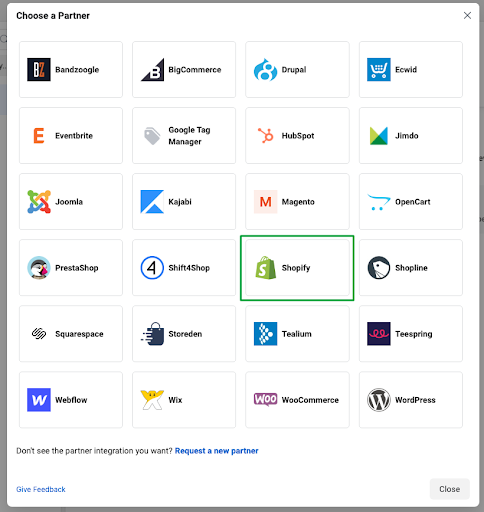Select the Shopify partner logo

(x=265, y=268)
